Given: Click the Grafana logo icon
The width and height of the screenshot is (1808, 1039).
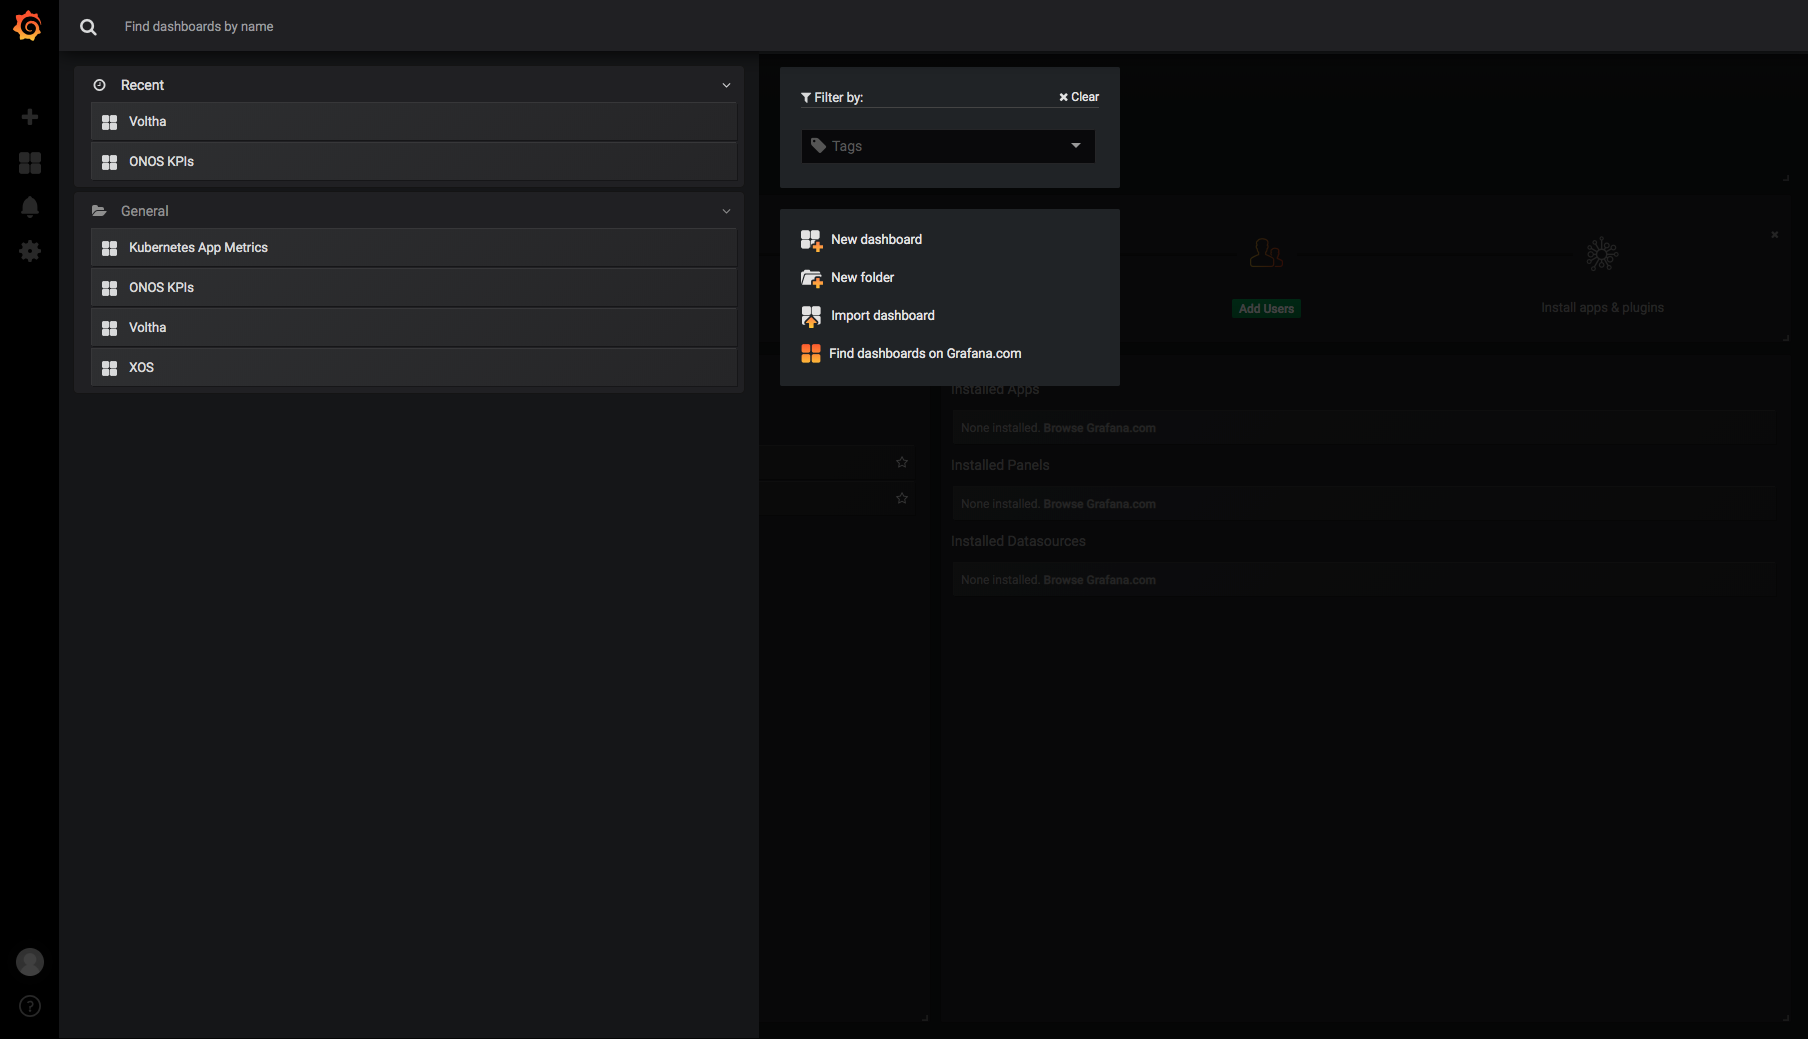Looking at the screenshot, I should pos(28,26).
